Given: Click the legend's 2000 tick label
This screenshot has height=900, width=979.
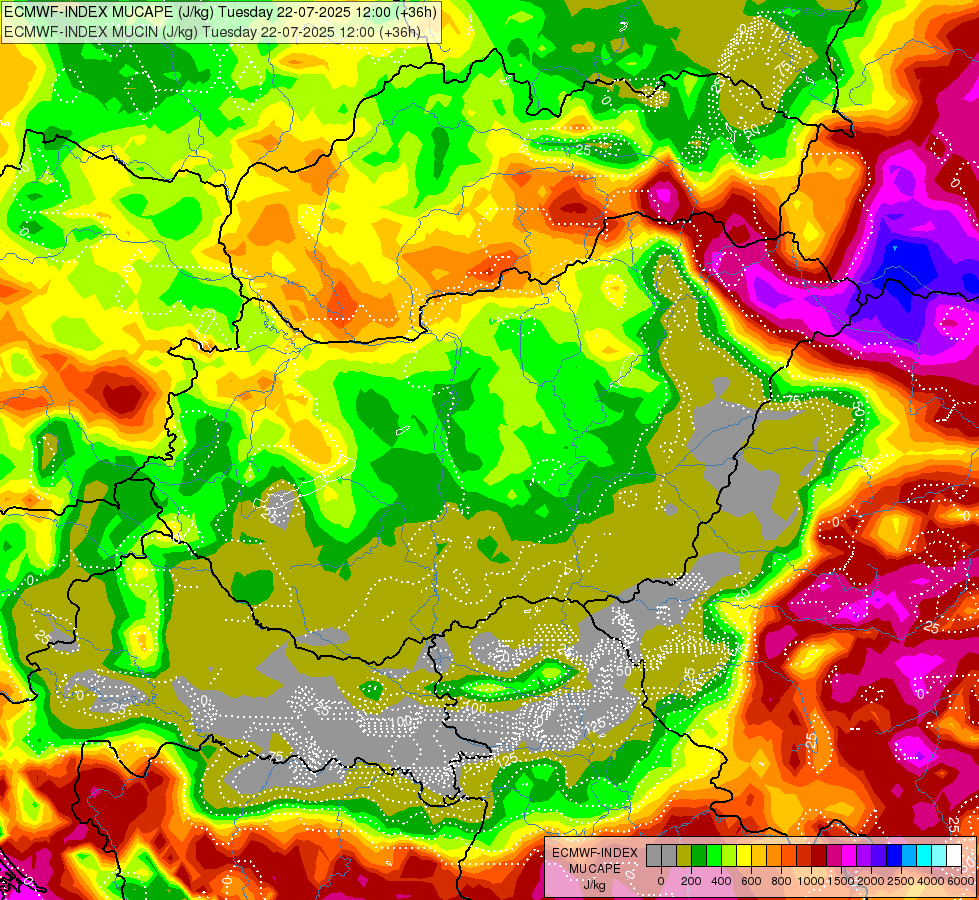Looking at the screenshot, I should 872,881.
